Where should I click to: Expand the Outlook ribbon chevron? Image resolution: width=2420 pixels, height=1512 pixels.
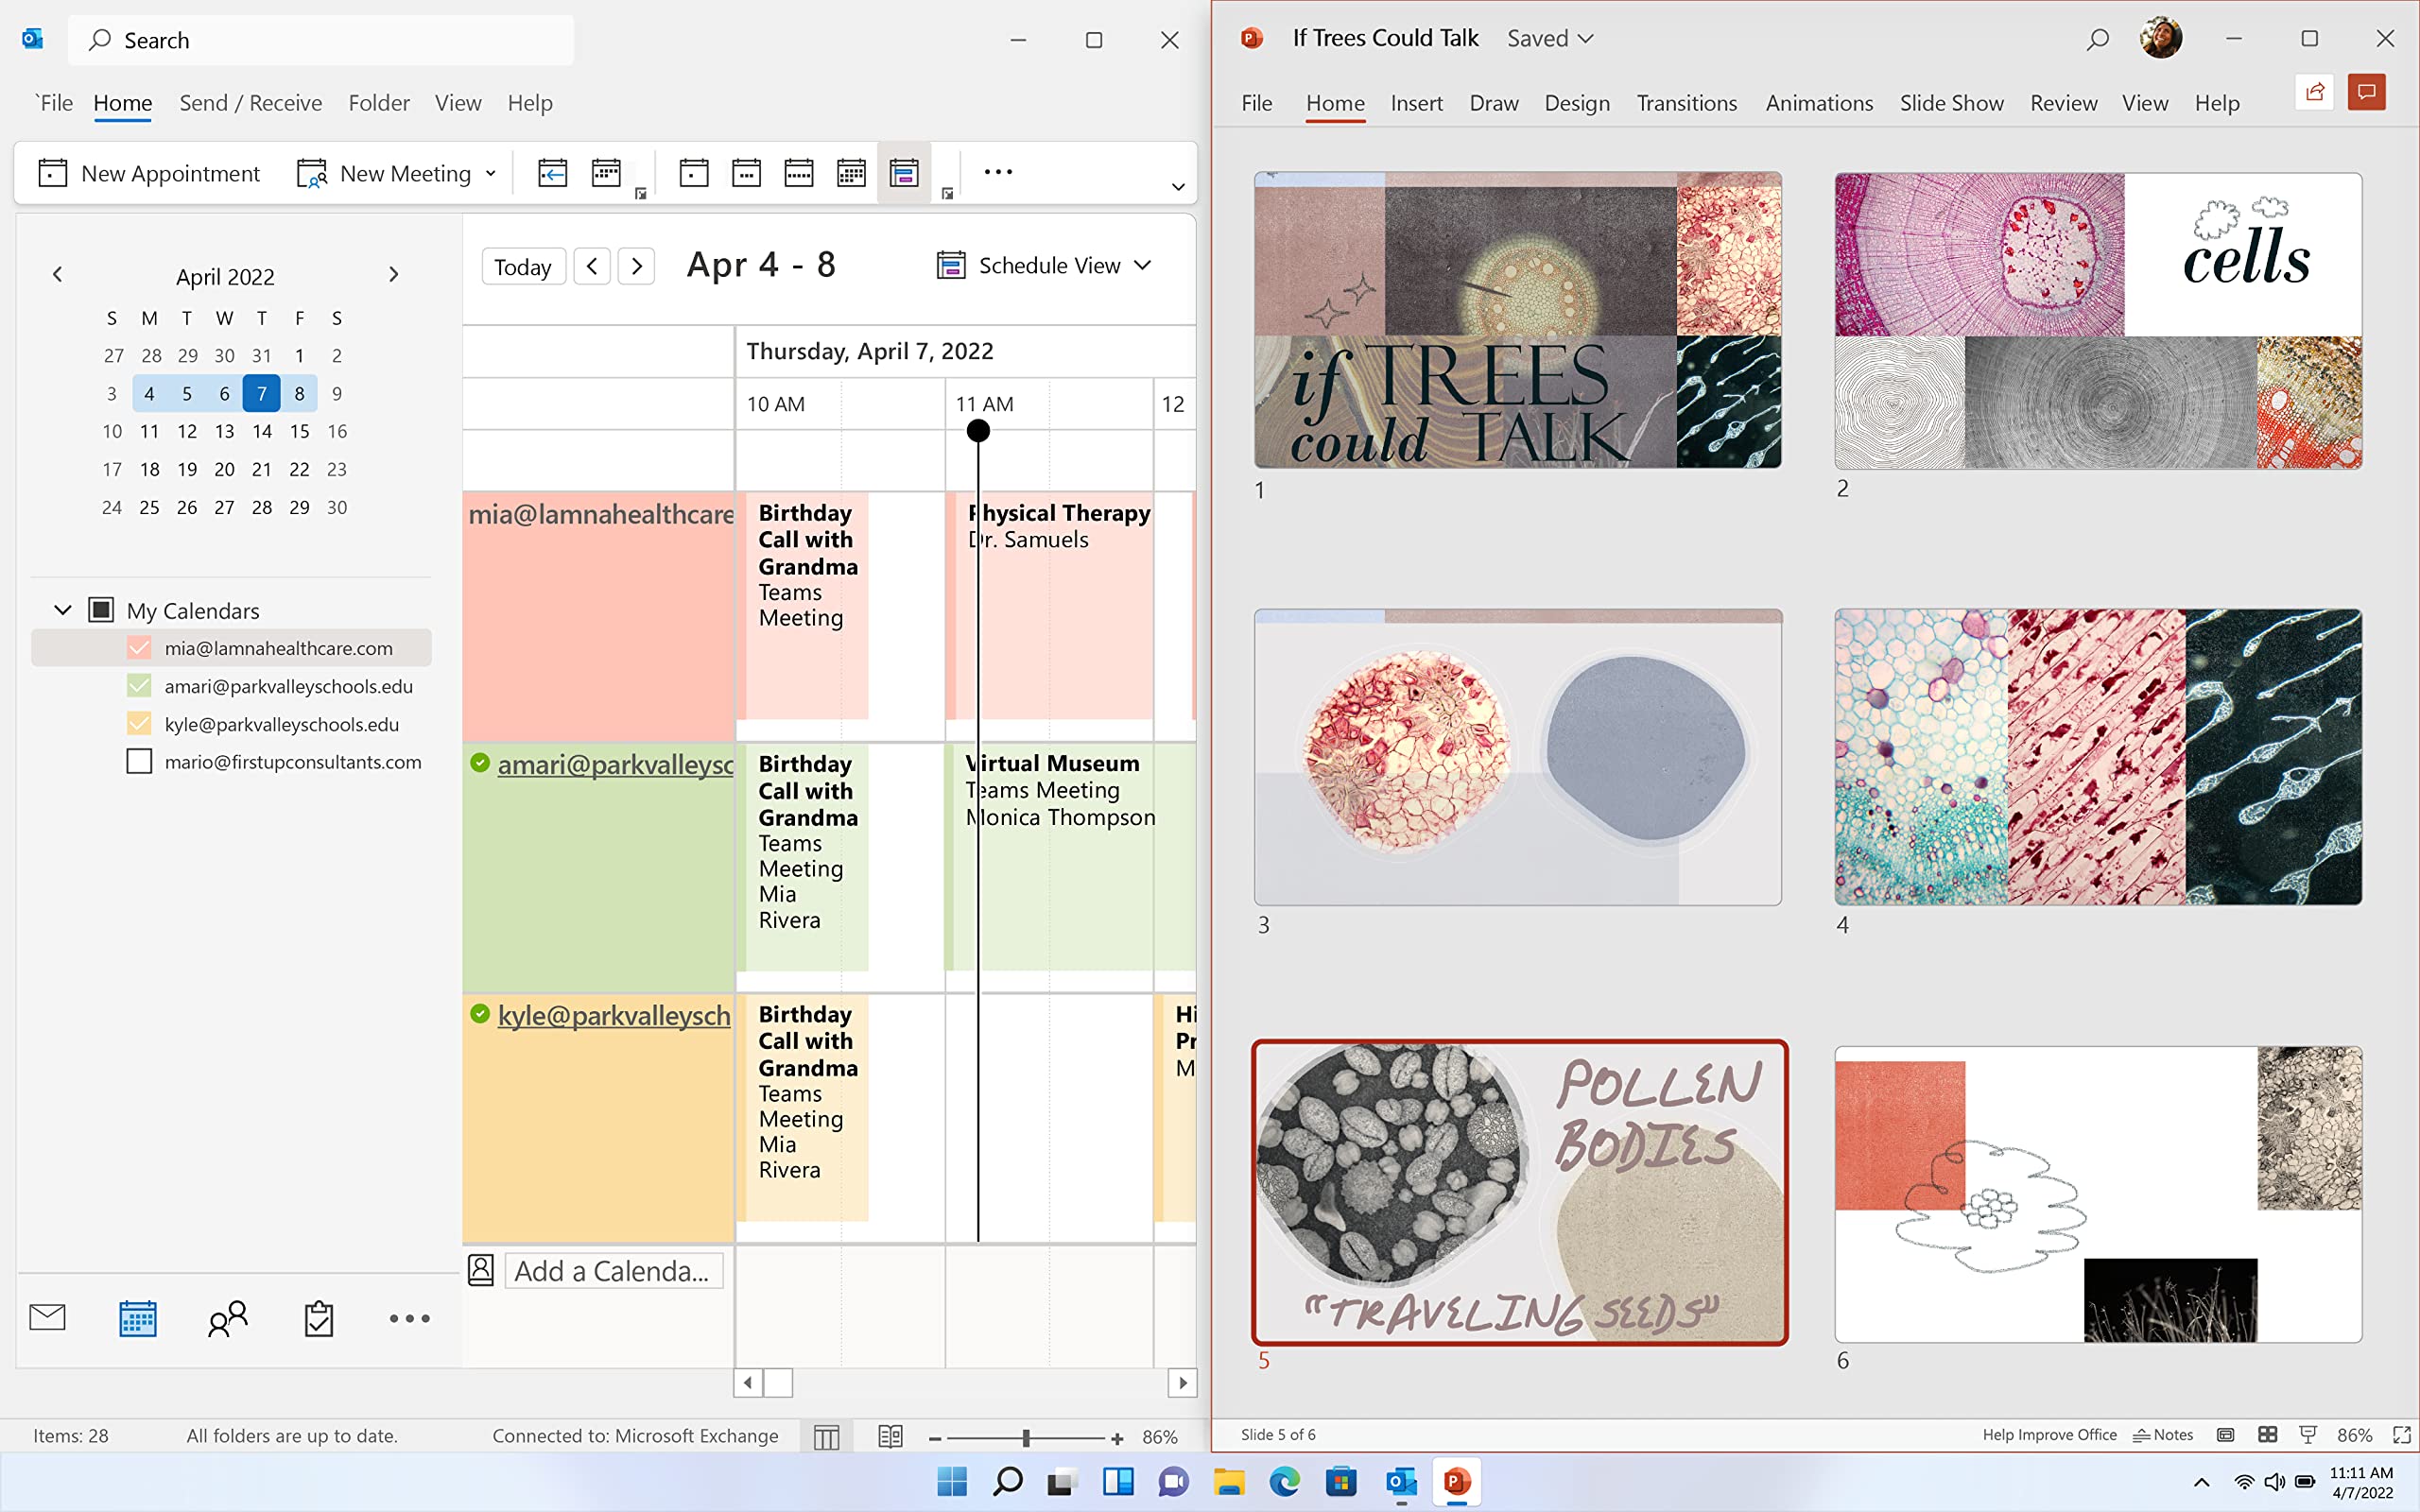tap(1178, 187)
